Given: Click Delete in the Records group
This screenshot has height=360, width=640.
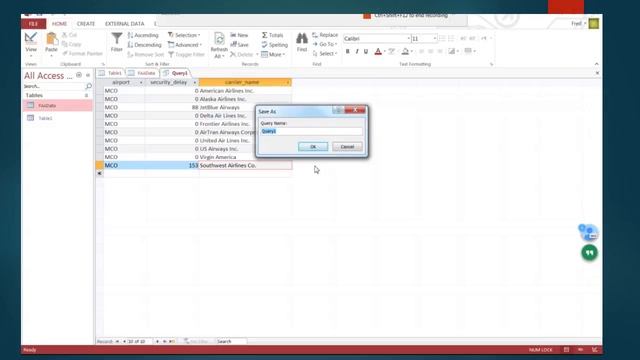Looking at the screenshot, I should pos(244,54).
